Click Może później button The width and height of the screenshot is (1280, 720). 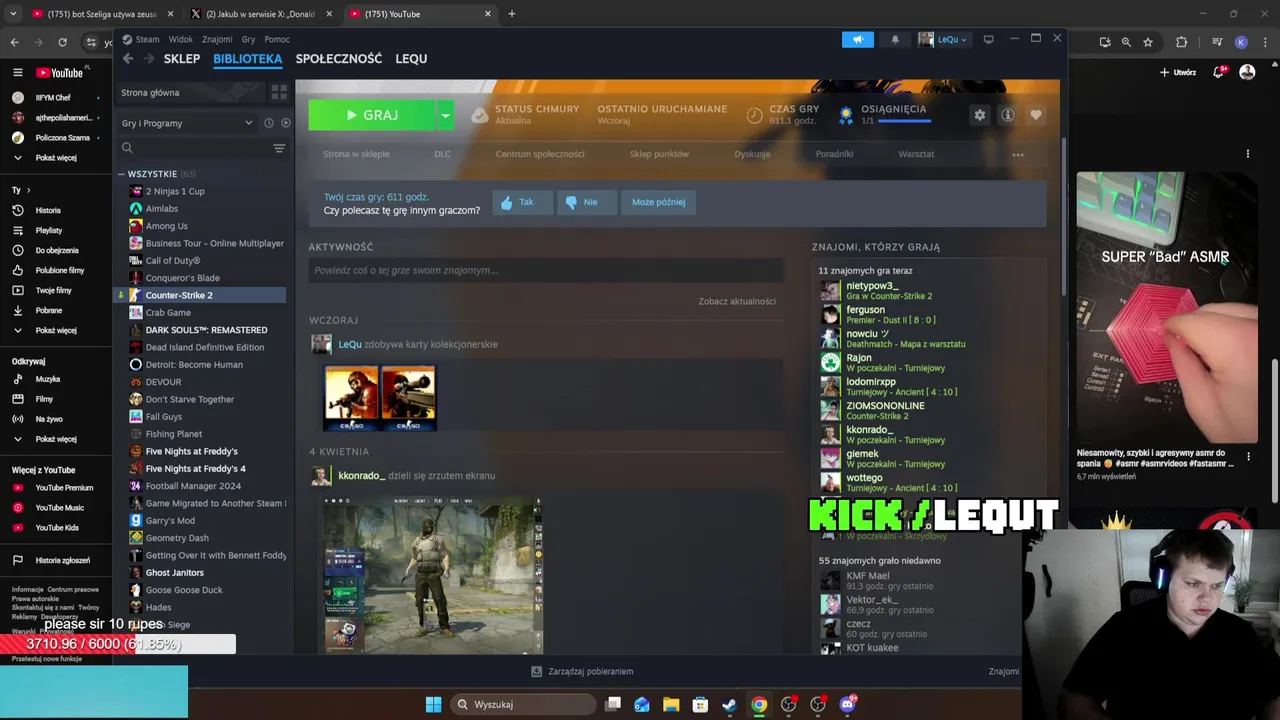pos(658,202)
